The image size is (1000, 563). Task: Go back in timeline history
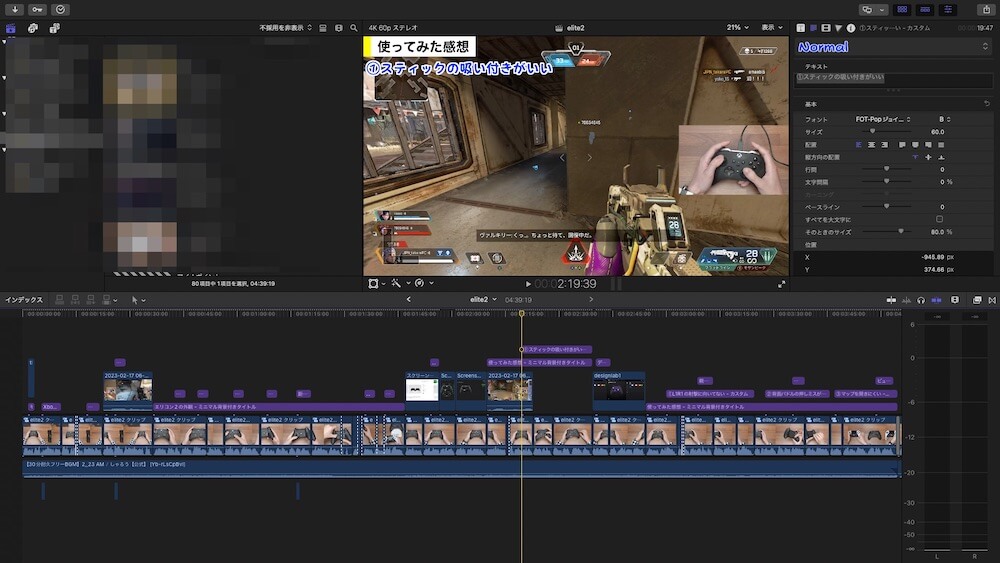coord(409,299)
